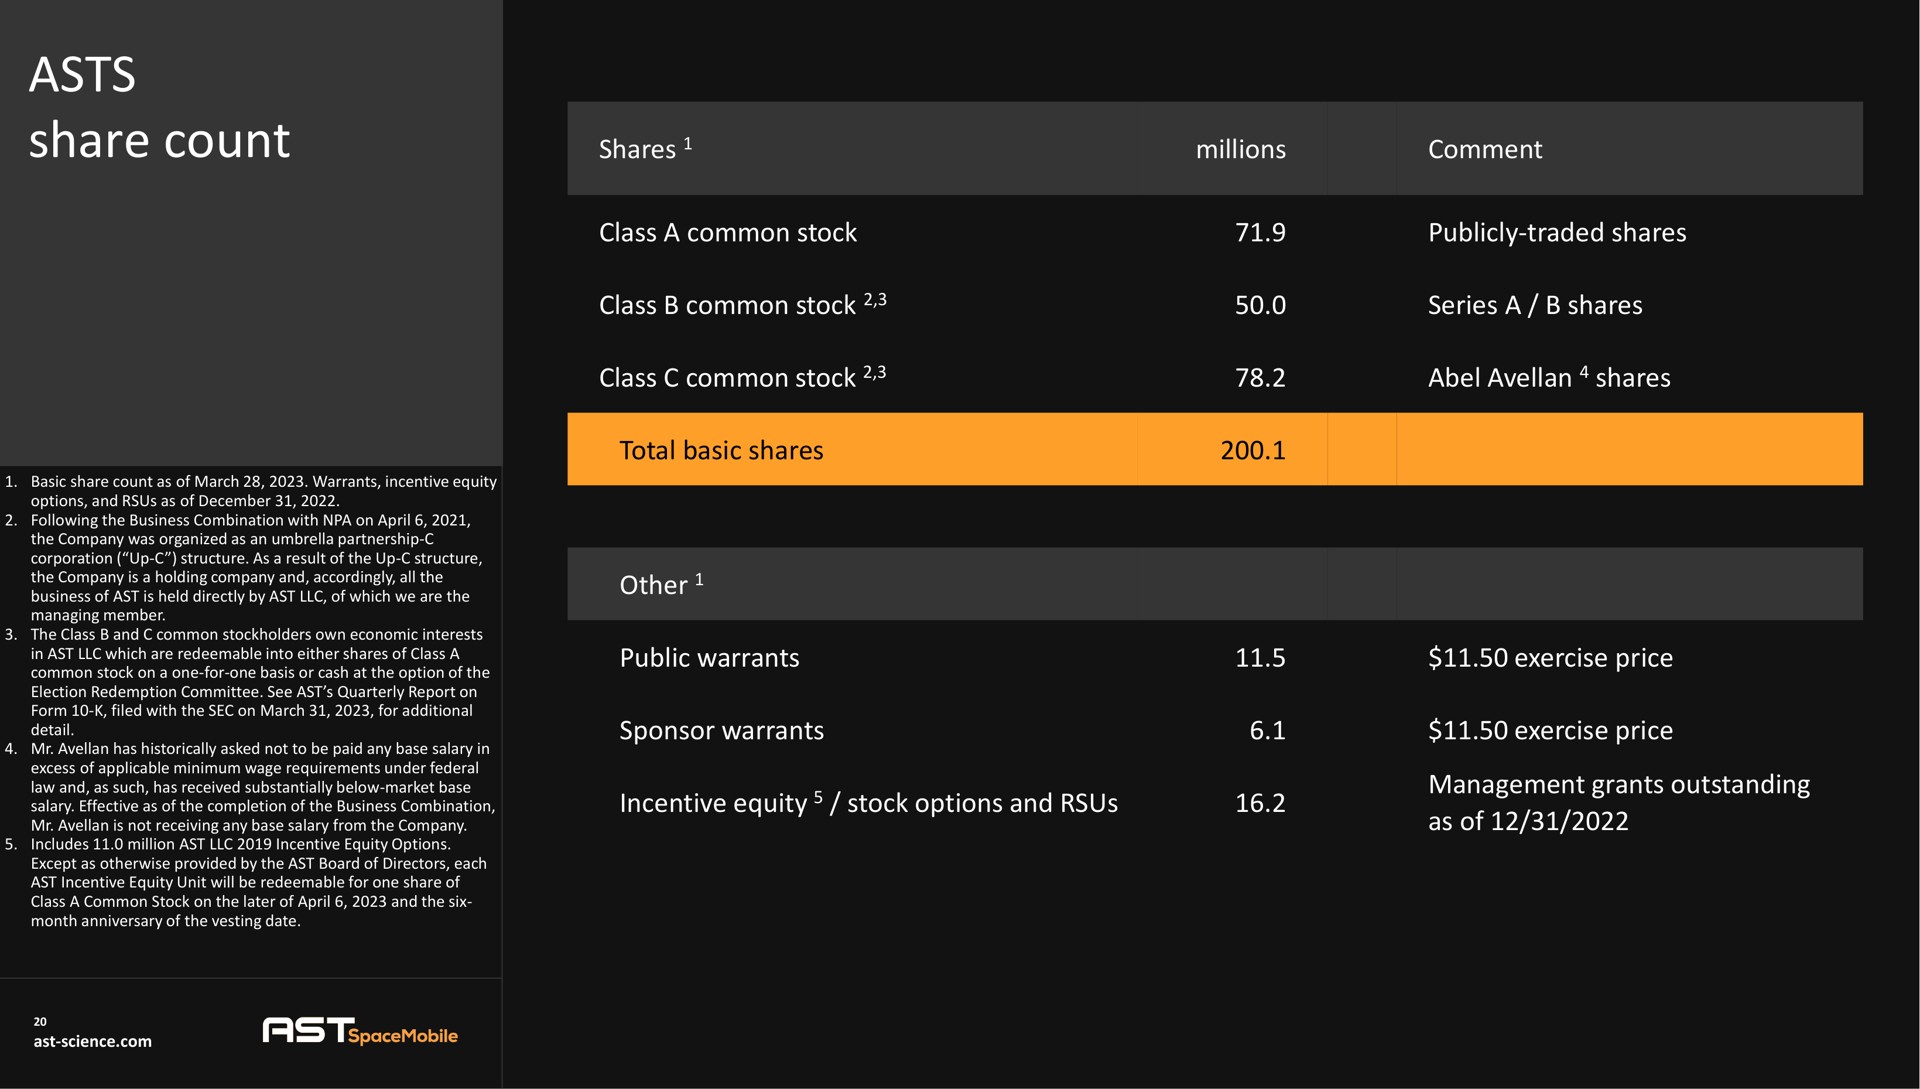Select the Total basic shares row
The image size is (1920, 1089).
1214,449
